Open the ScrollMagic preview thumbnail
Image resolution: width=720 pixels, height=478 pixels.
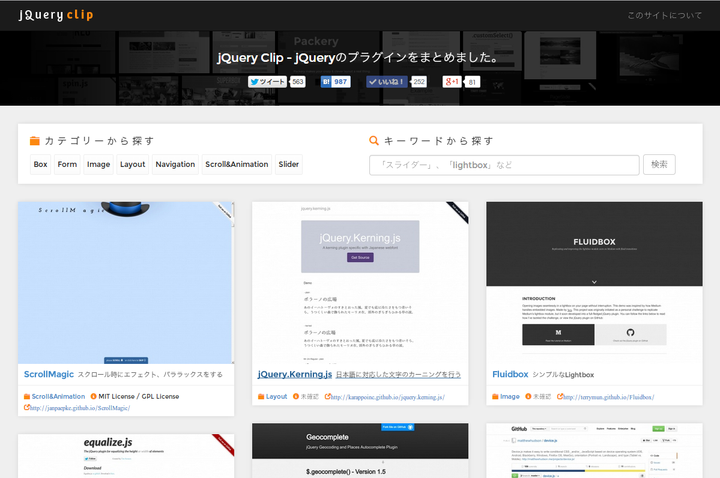126,283
